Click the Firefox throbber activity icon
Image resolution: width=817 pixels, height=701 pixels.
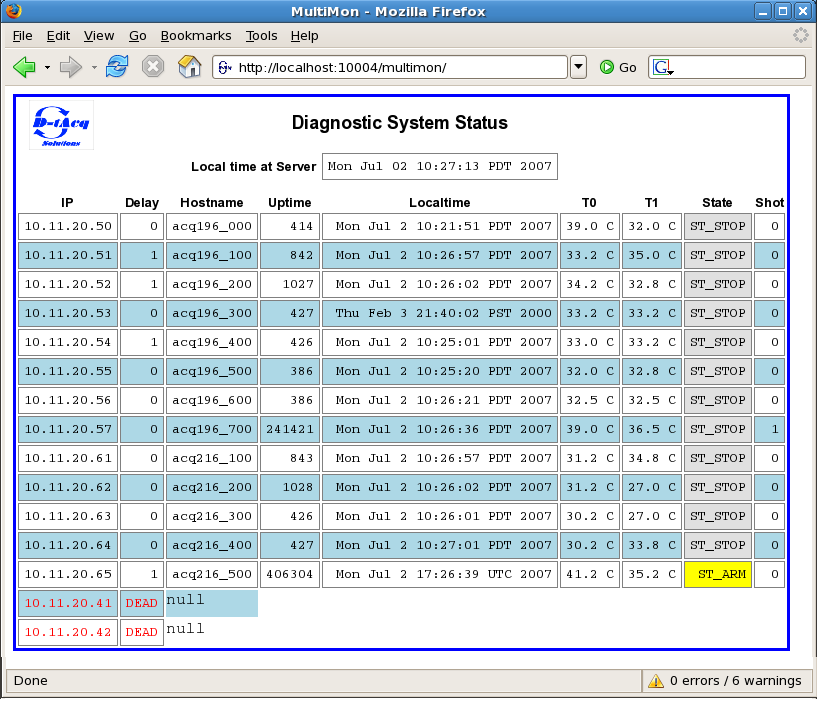point(800,35)
